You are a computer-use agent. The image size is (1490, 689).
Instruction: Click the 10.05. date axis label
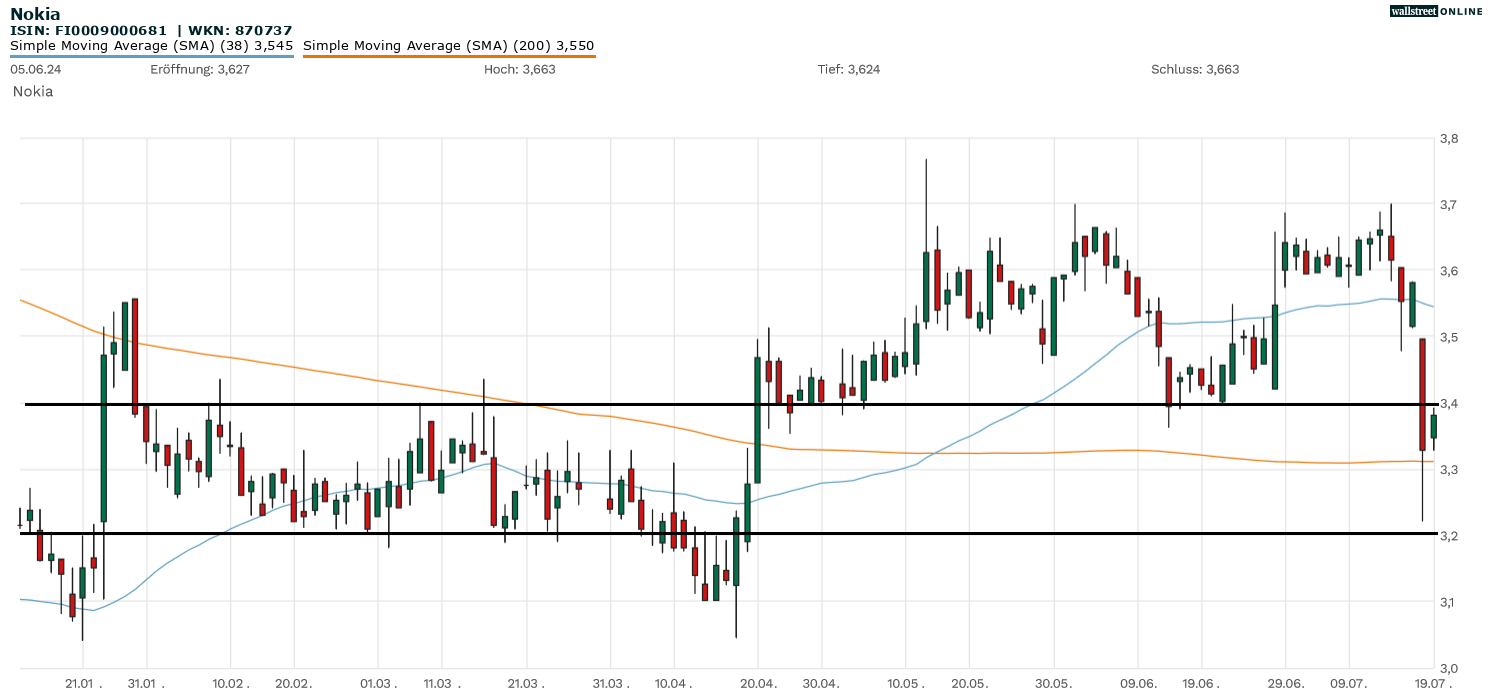(x=905, y=683)
